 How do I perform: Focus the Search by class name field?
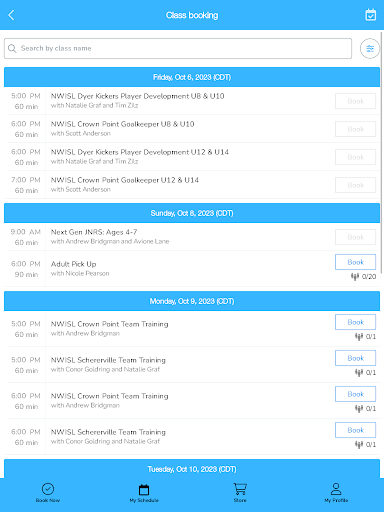tap(178, 48)
